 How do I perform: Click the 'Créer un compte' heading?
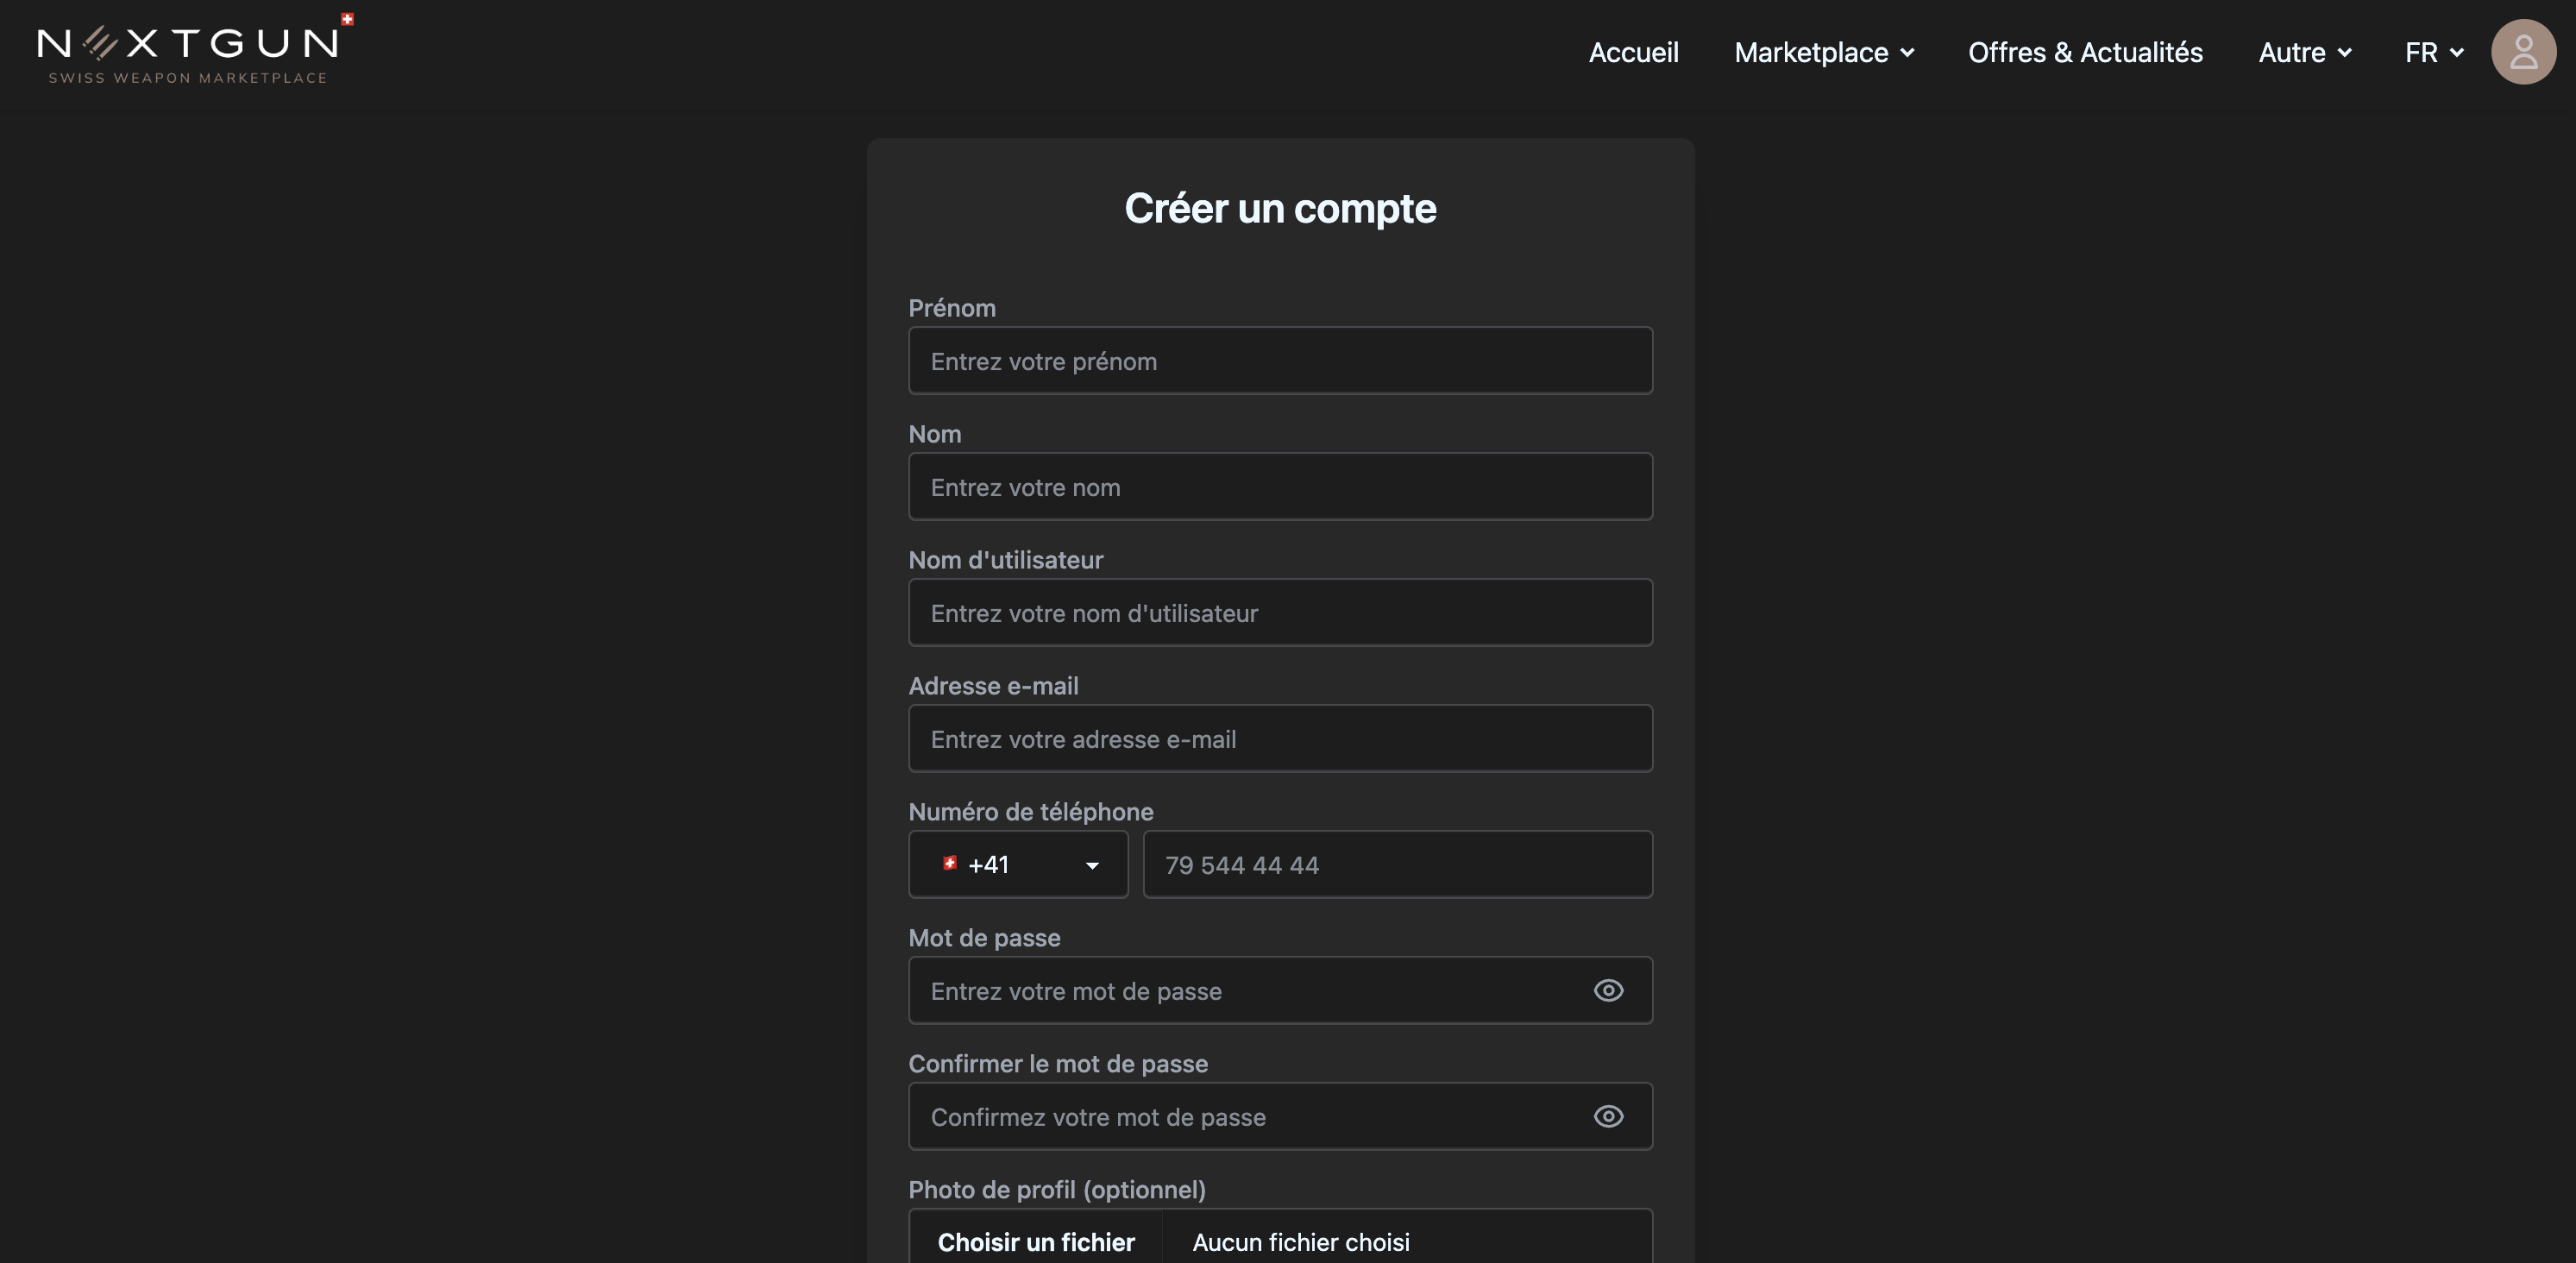(x=1280, y=208)
